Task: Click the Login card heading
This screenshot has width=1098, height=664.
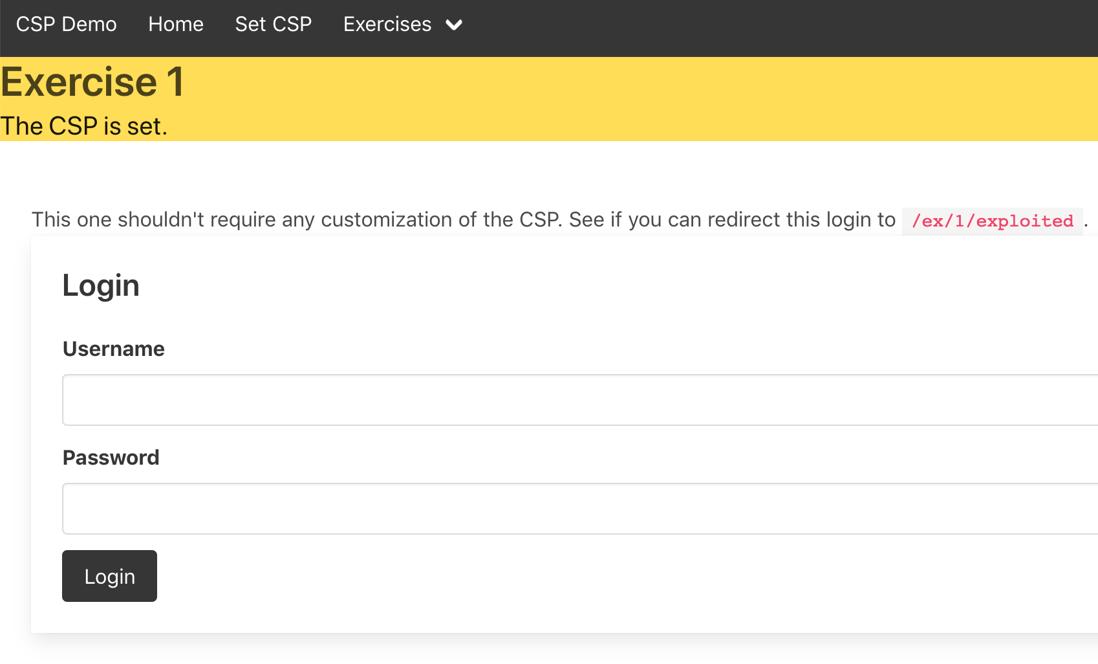Action: click(101, 286)
